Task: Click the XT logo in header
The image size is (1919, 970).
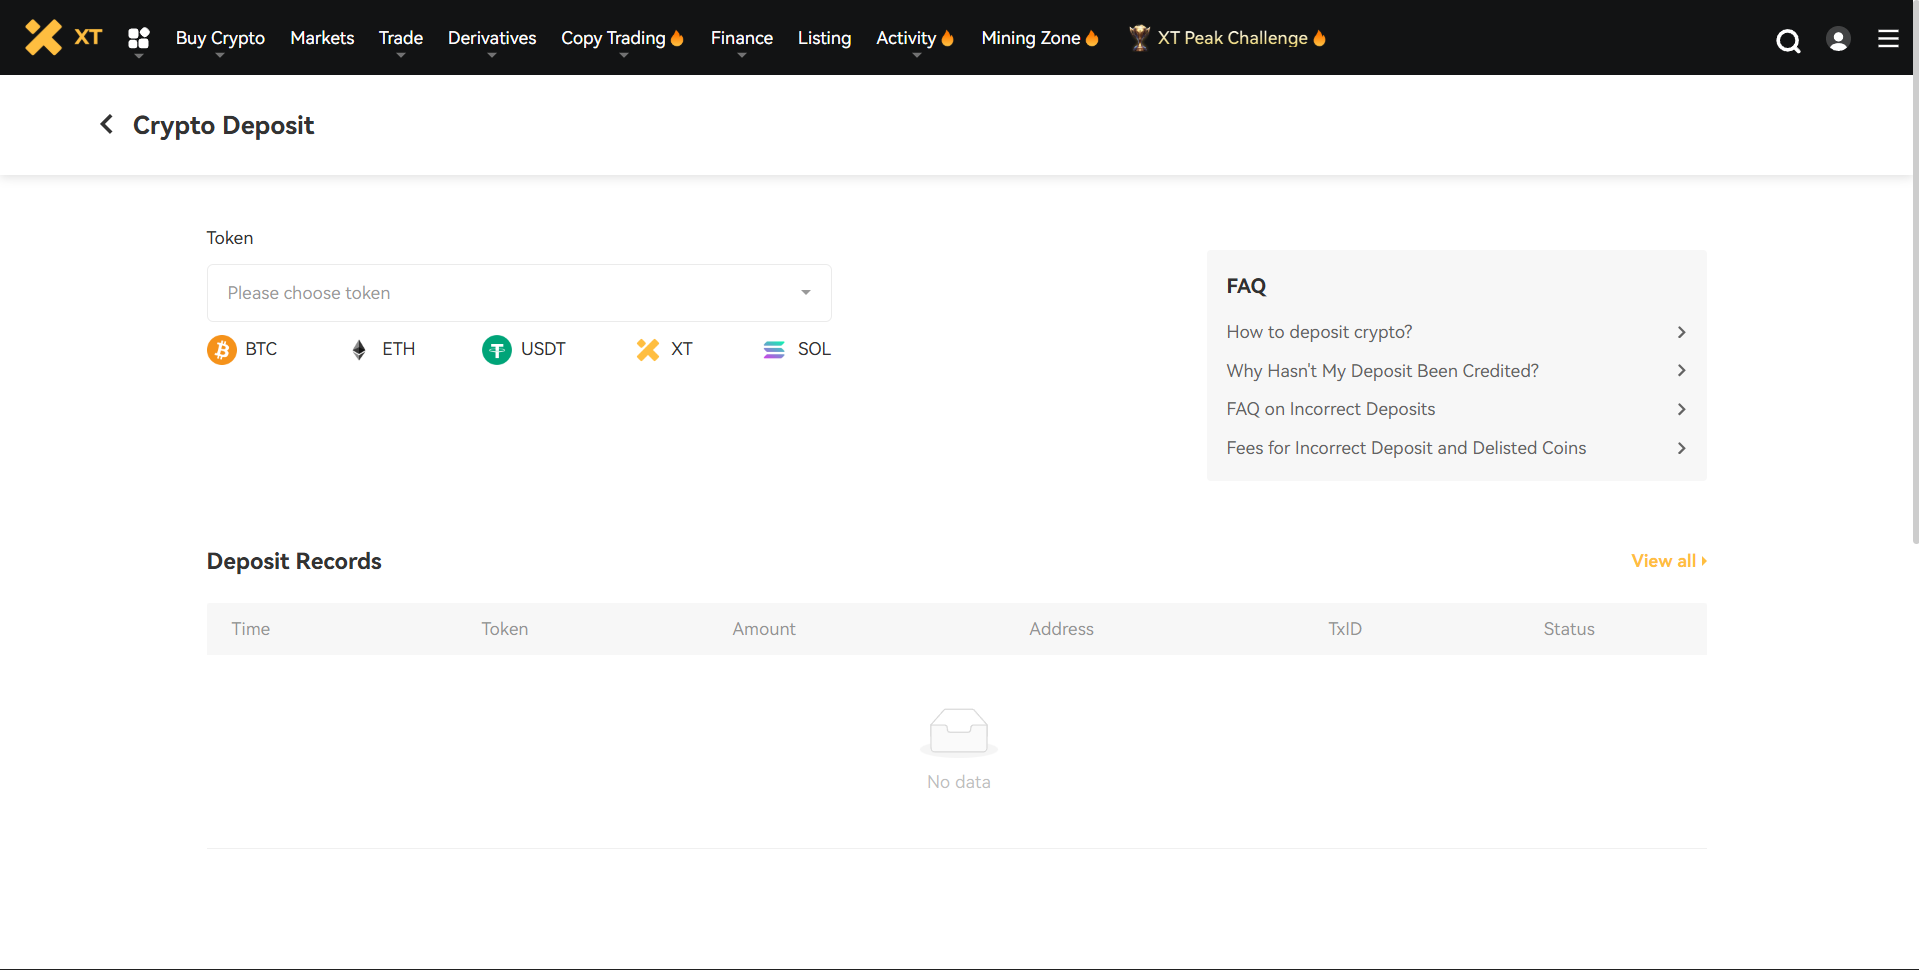Action: point(63,38)
